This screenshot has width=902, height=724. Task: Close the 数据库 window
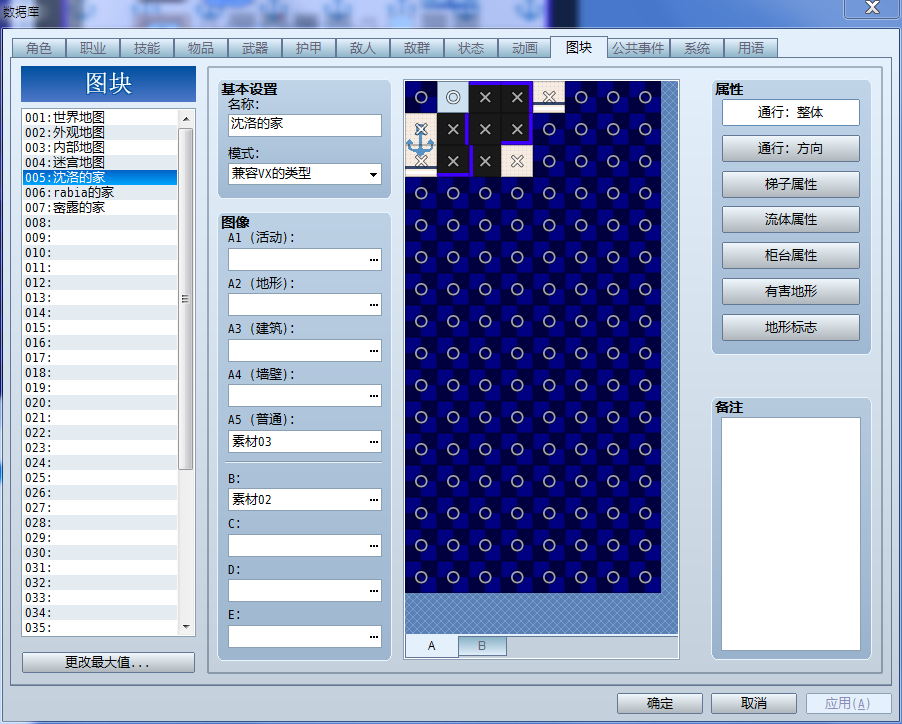point(872,7)
